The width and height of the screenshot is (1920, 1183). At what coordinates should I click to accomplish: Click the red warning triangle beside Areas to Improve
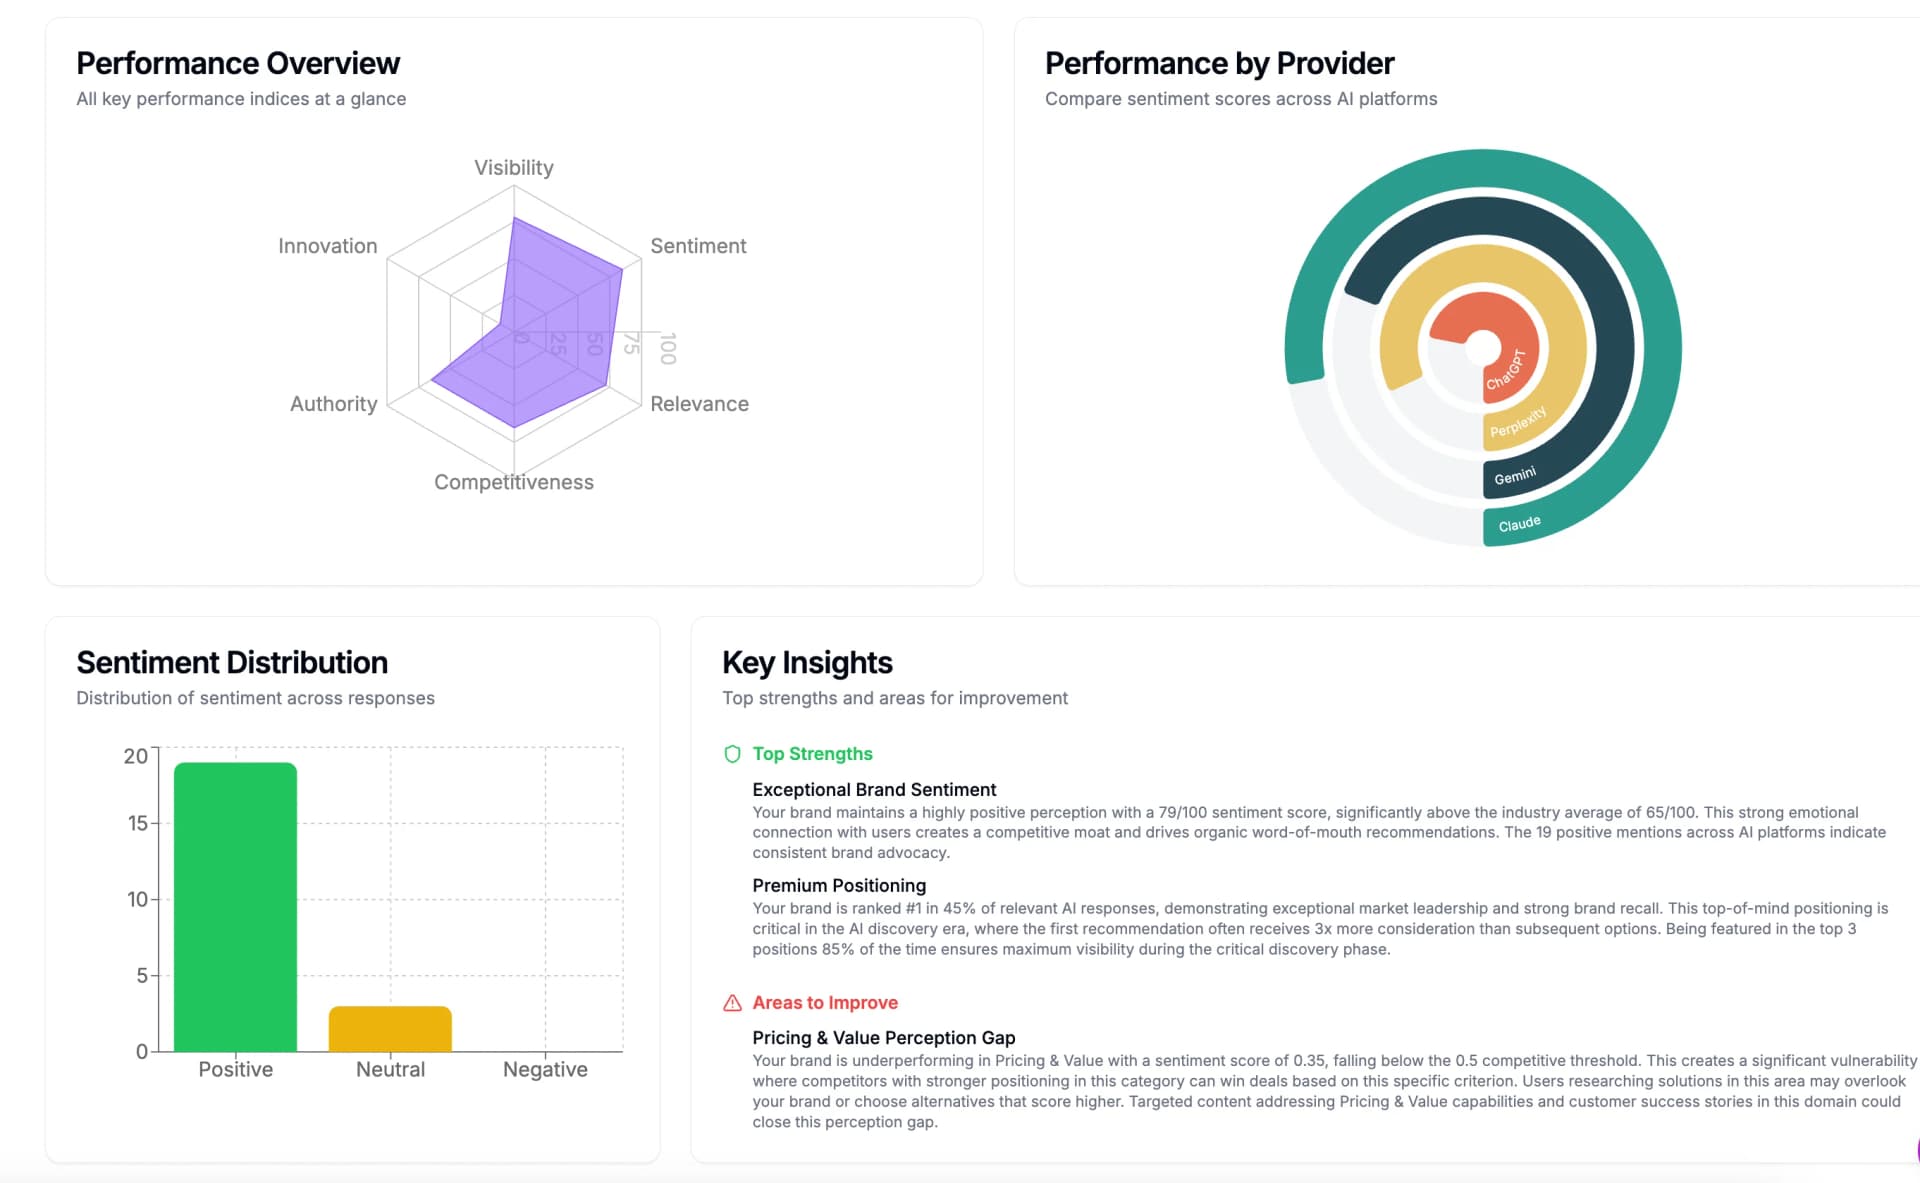(731, 1002)
